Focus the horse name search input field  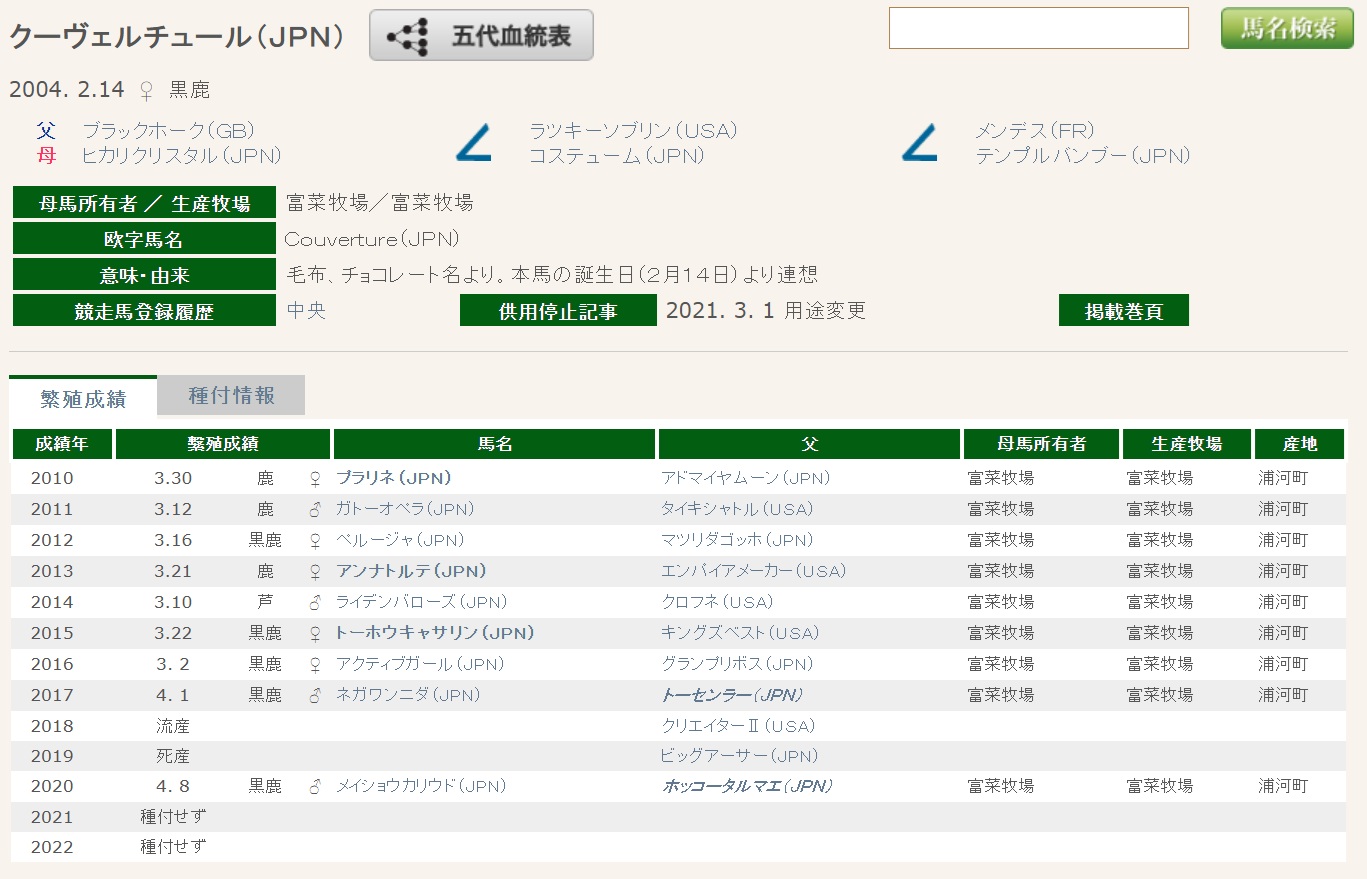tap(1038, 29)
